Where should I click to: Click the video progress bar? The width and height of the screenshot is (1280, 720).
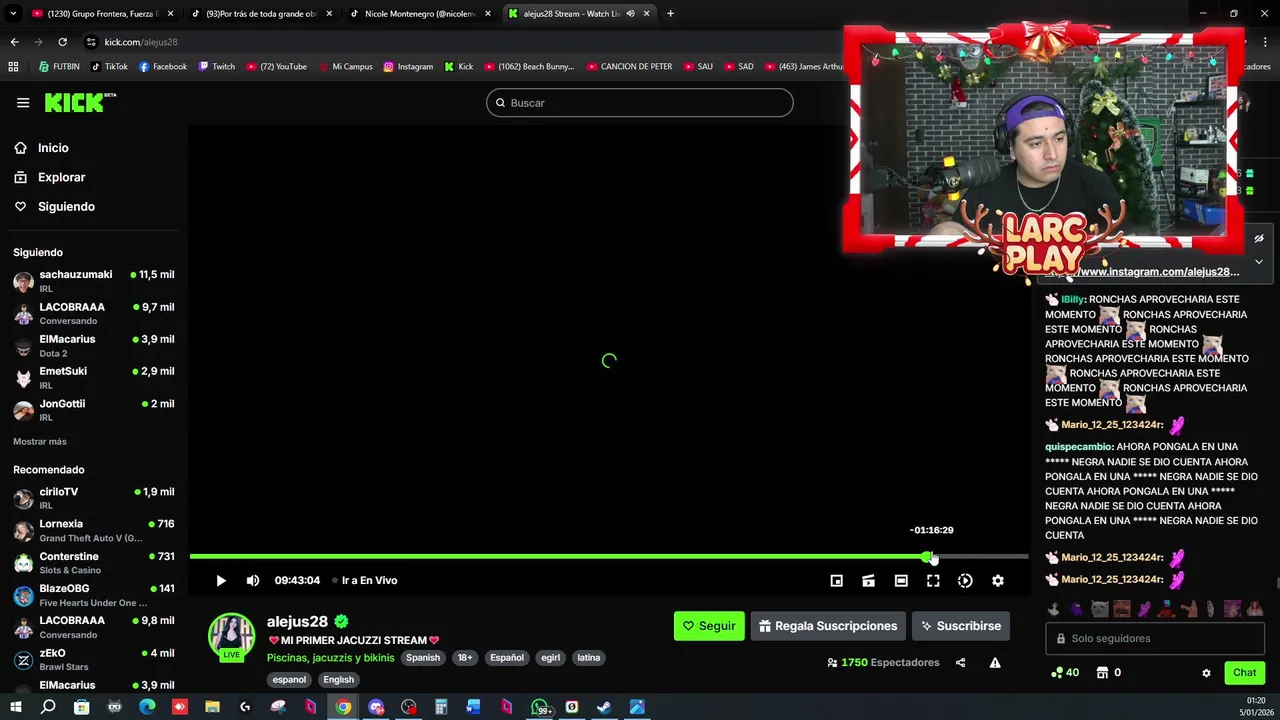(x=609, y=556)
